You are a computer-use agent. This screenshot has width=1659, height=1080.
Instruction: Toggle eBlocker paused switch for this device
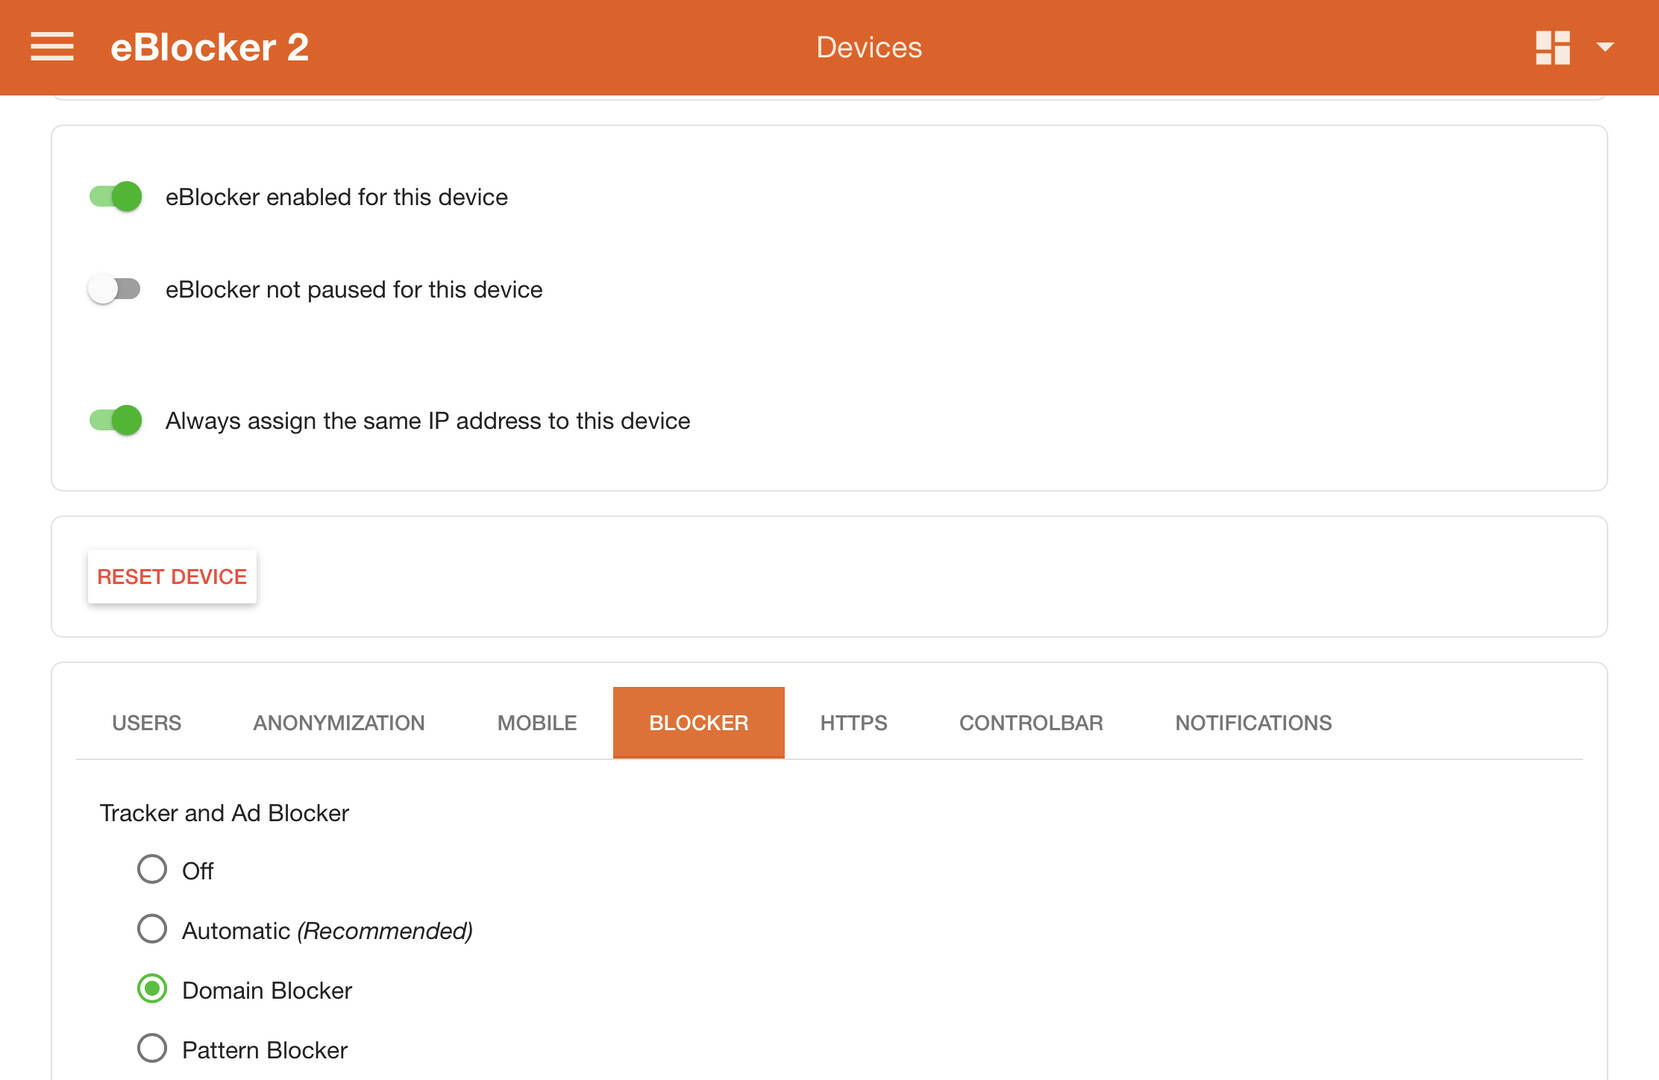pyautogui.click(x=114, y=289)
